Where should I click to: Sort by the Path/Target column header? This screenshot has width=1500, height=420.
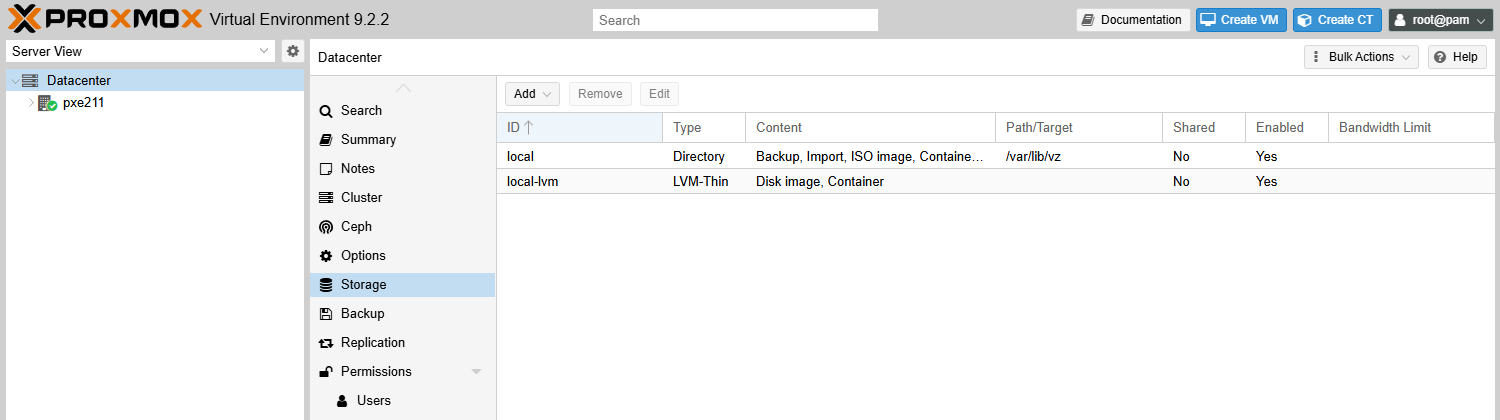pyautogui.click(x=1078, y=128)
